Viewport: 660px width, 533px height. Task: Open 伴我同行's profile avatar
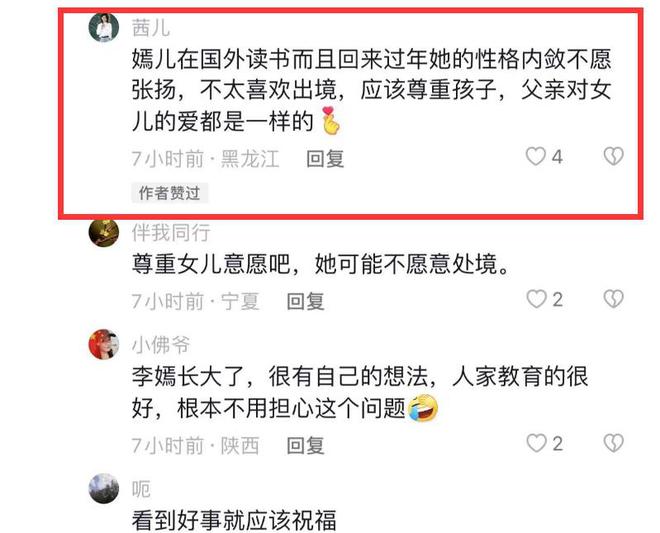pos(104,232)
